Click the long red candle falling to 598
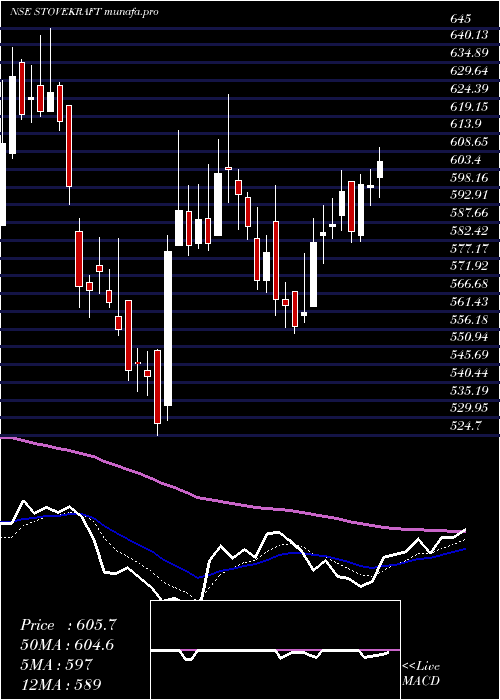 tap(69, 146)
